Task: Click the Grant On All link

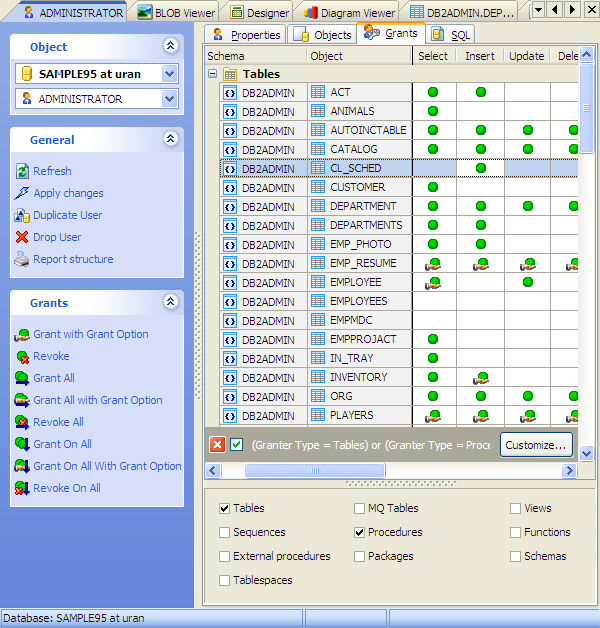Action: pyautogui.click(x=62, y=444)
